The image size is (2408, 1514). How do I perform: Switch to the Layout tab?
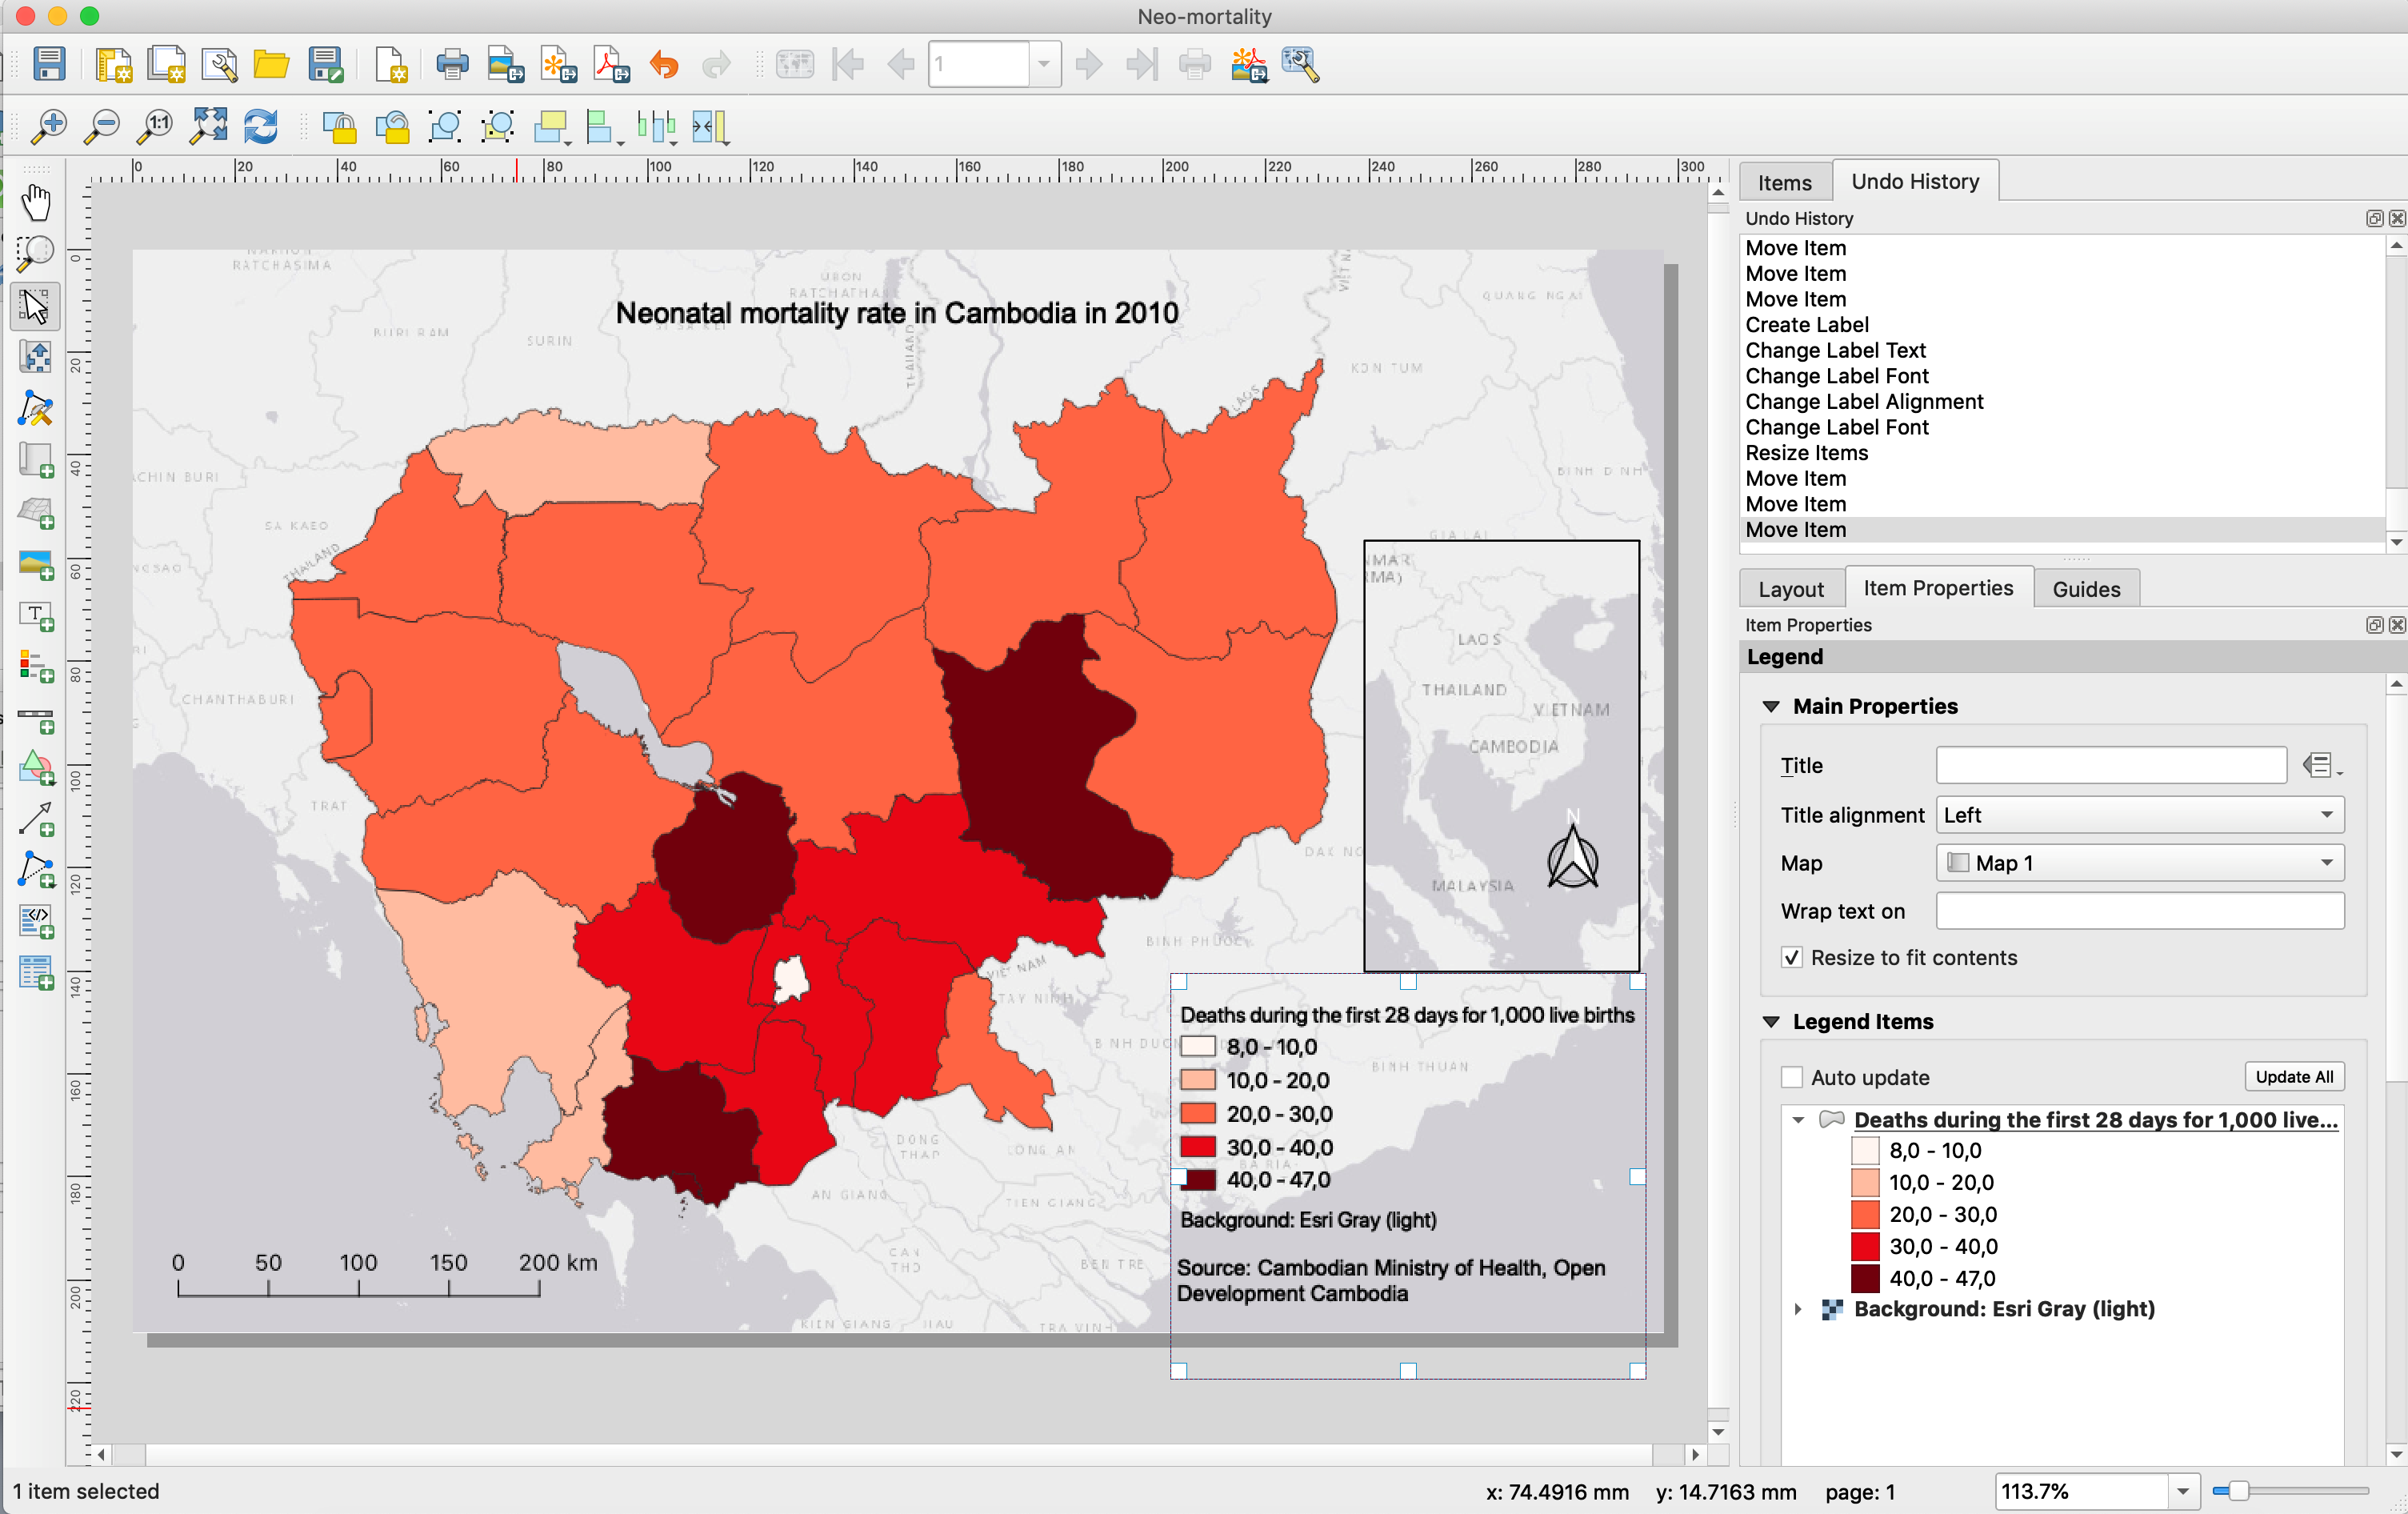coord(1791,589)
